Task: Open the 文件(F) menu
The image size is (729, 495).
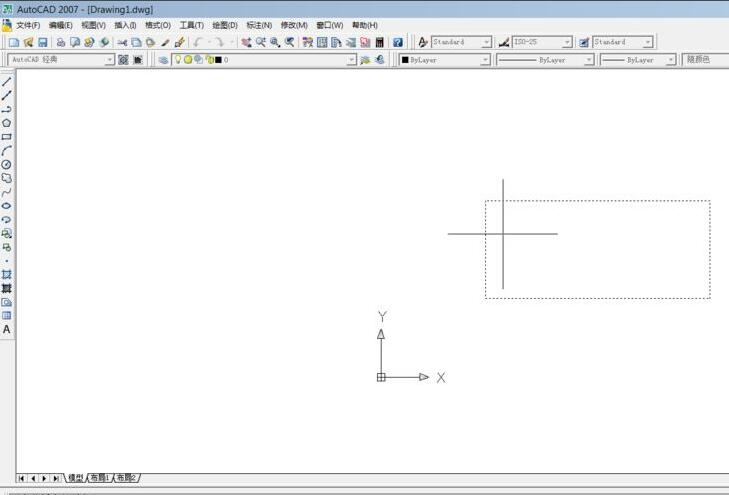Action: click(28, 25)
